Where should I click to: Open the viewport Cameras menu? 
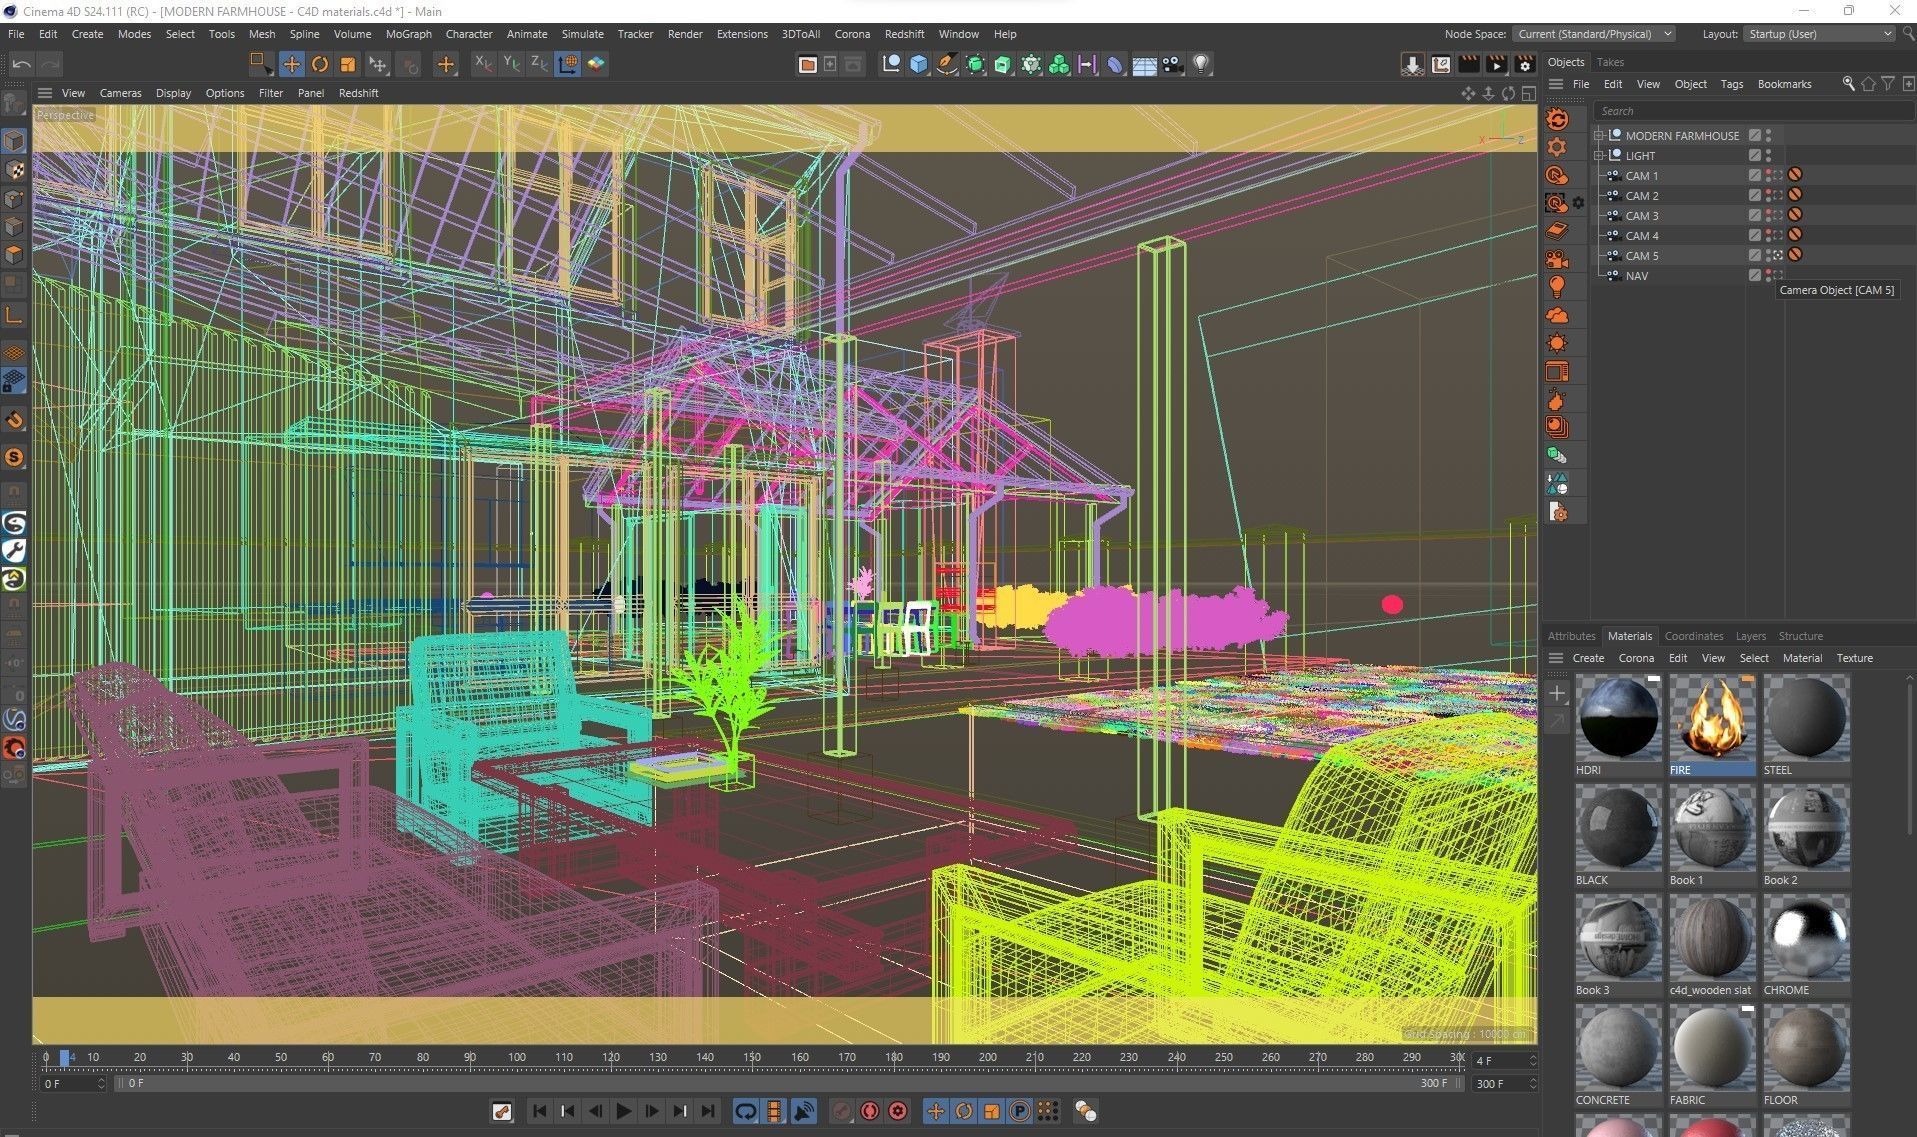point(120,93)
